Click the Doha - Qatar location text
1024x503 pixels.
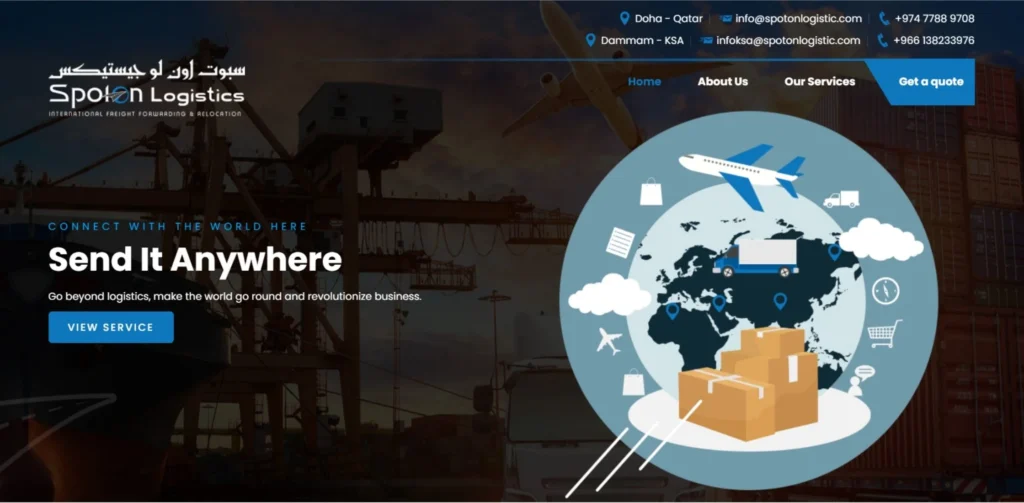[669, 19]
